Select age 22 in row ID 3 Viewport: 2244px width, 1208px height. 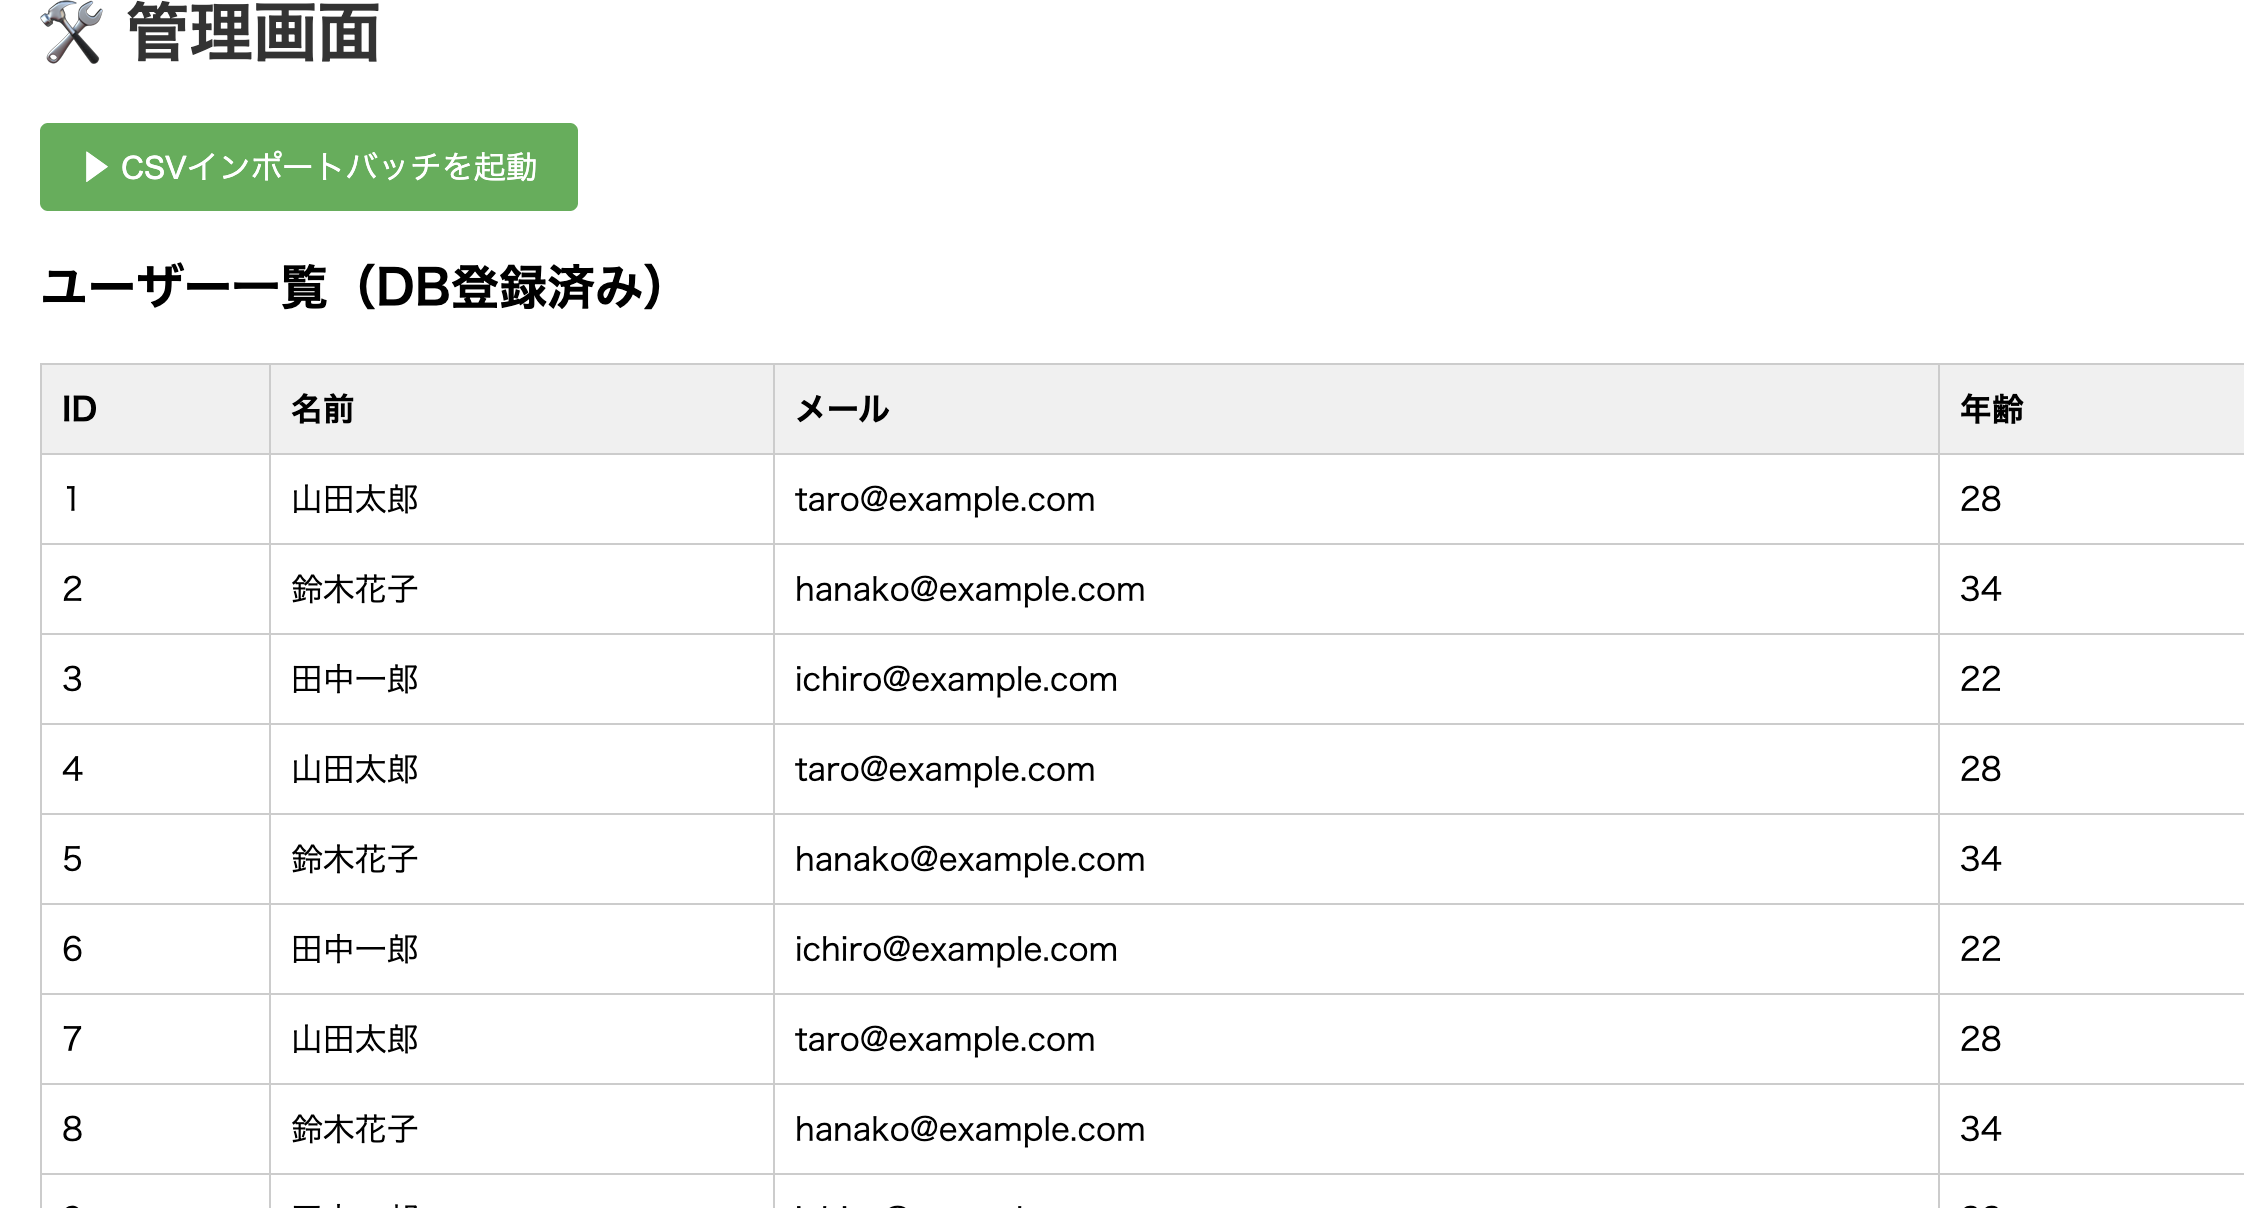click(x=1980, y=679)
